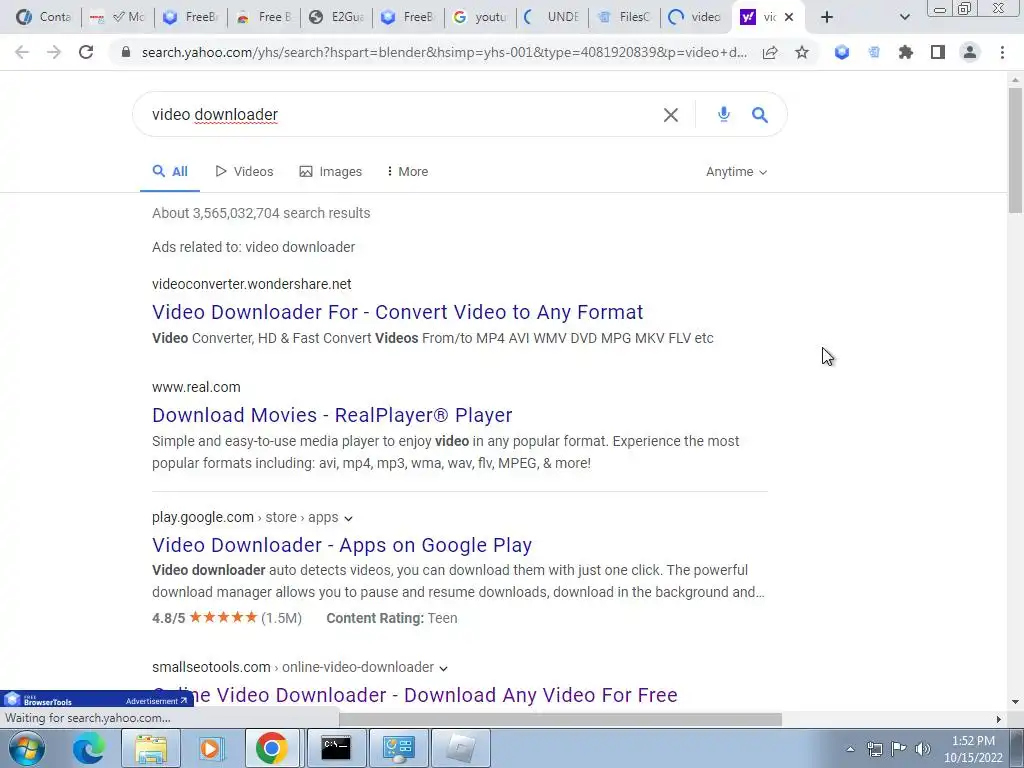
Task: Open the Windows Start orb
Action: point(27,748)
